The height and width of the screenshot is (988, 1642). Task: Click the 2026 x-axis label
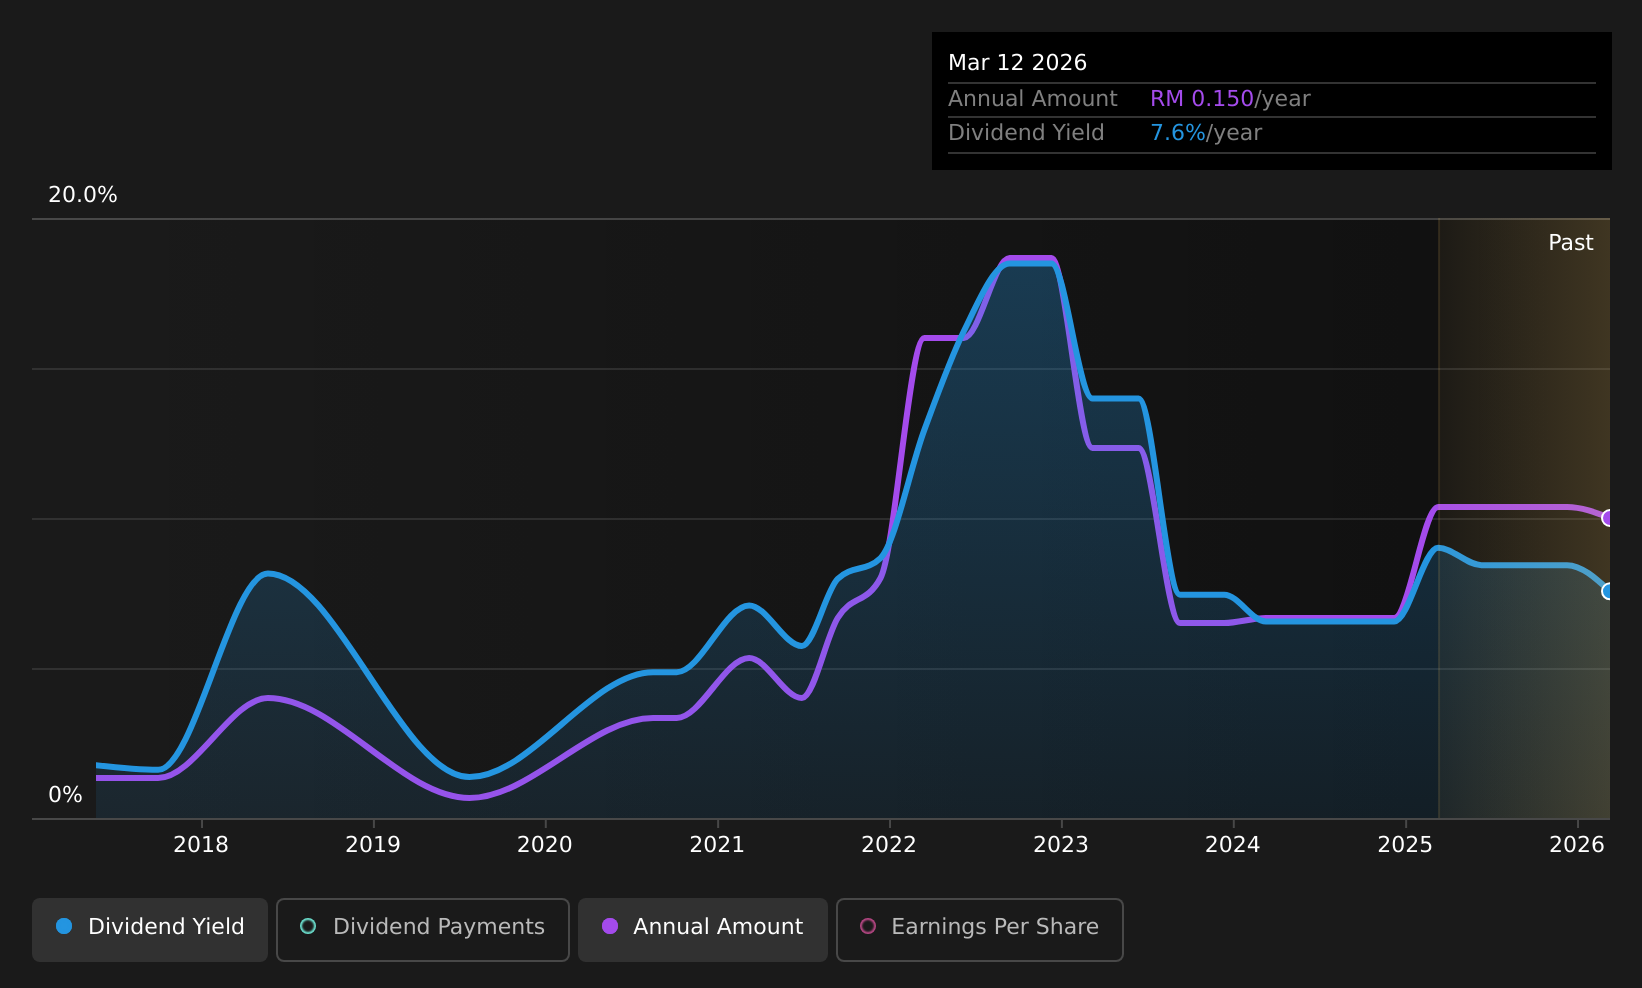[1577, 845]
